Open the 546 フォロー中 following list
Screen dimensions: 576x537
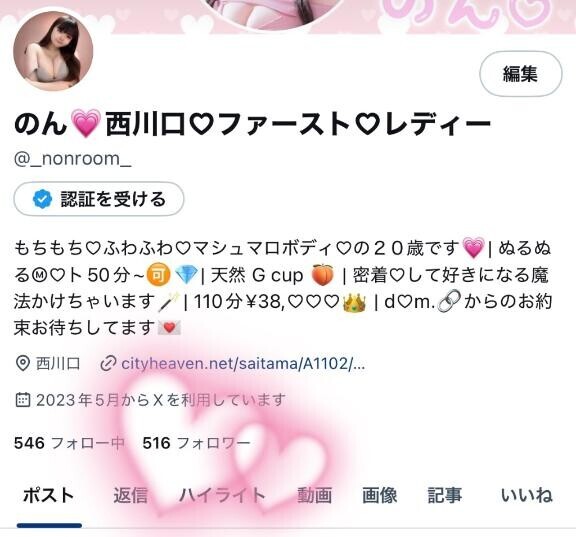tap(69, 443)
